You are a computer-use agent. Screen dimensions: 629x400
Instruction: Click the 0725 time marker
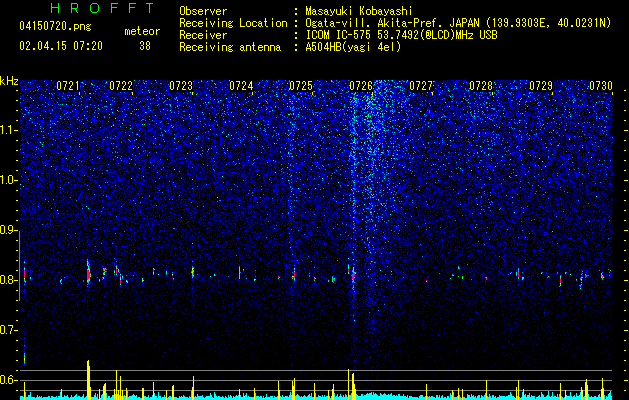point(301,86)
